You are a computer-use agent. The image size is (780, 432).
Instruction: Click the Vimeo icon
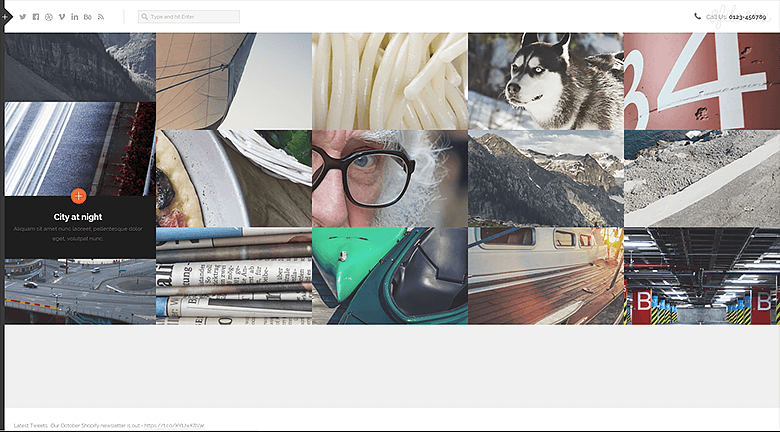click(x=62, y=17)
